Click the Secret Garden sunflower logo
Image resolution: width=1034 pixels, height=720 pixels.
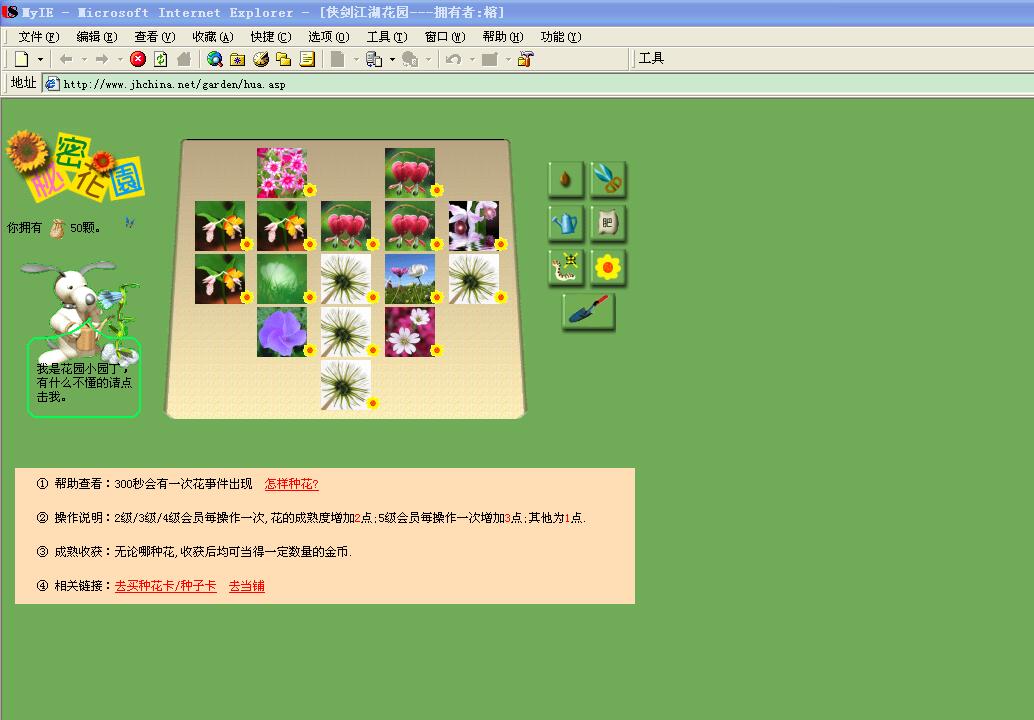pos(75,166)
